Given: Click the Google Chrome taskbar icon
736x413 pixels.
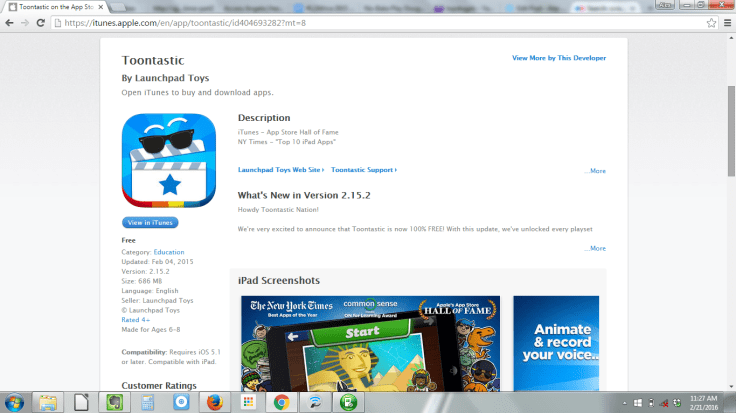Looking at the screenshot, I should tap(282, 402).
